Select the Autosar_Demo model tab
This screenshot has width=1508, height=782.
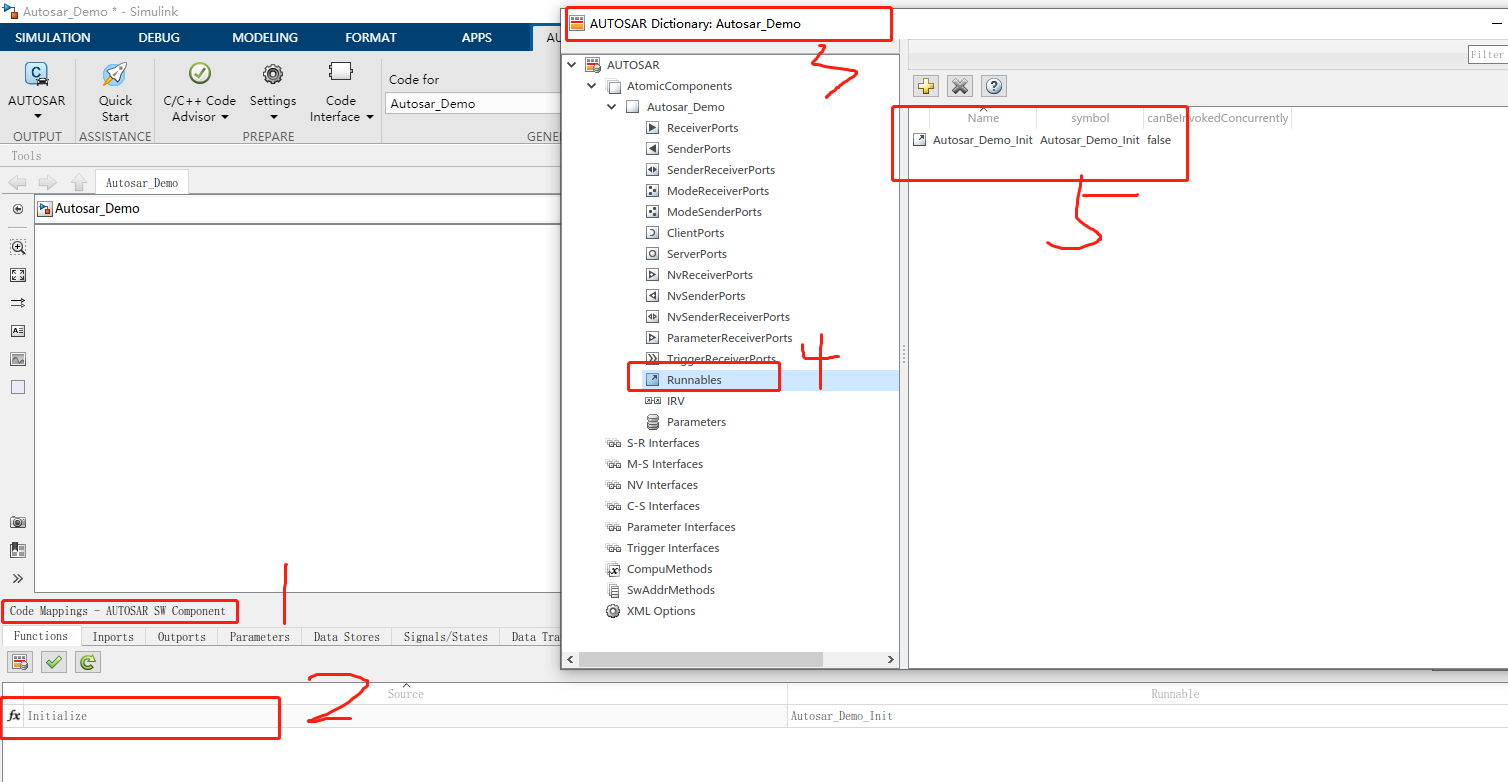[x=142, y=182]
